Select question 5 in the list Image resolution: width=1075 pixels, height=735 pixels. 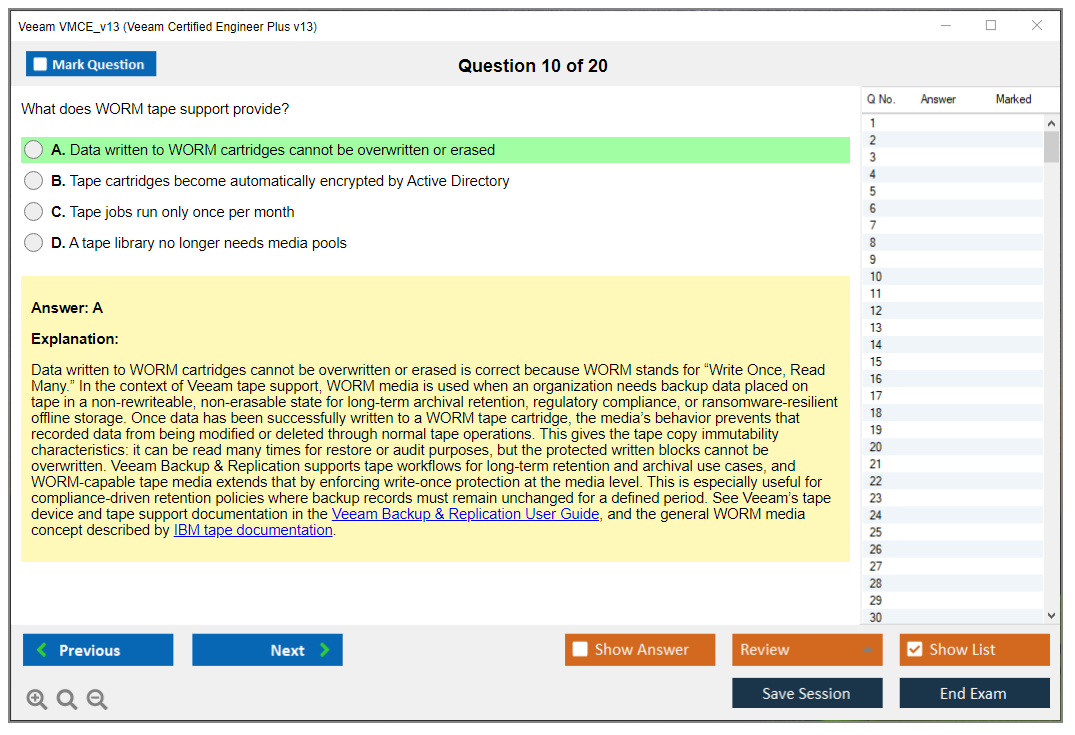[952, 191]
